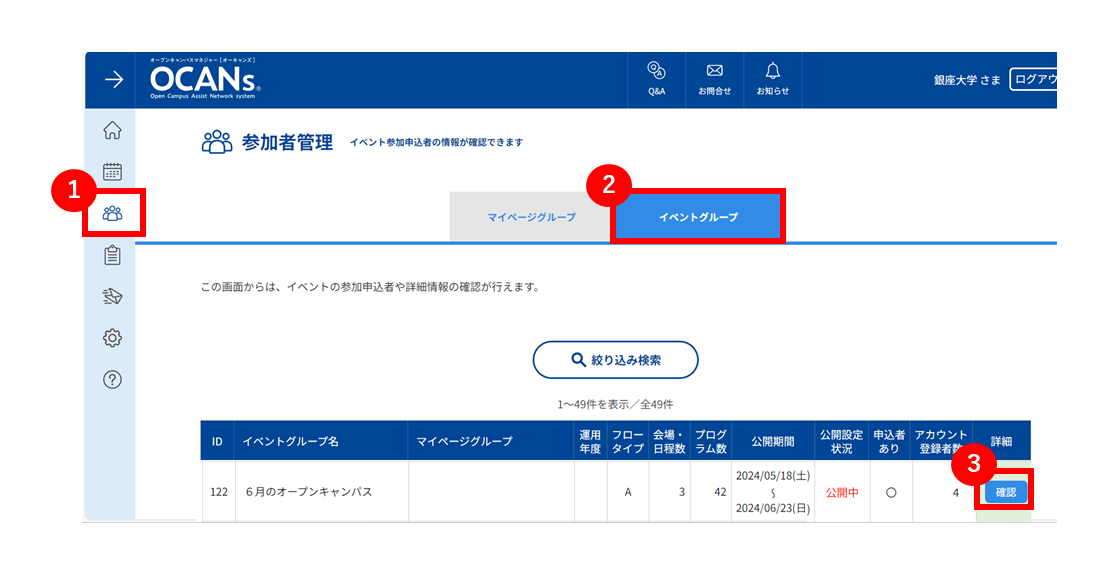Open the paper plane send icon
1114x585 pixels.
click(112, 296)
